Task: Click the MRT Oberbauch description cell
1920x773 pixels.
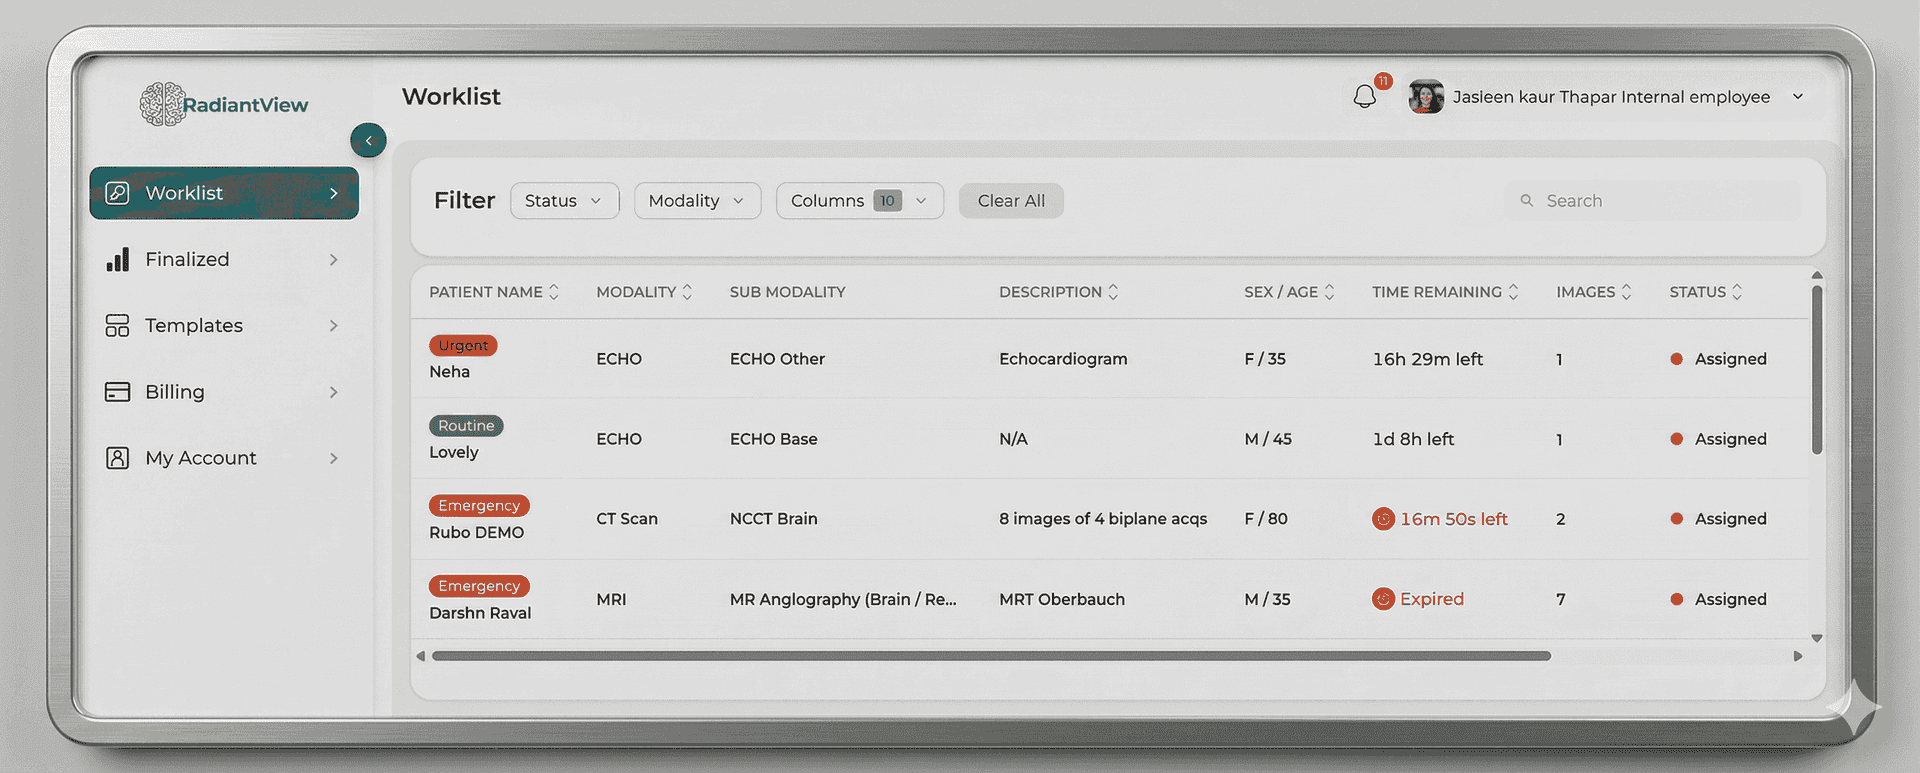Action: tap(1062, 599)
